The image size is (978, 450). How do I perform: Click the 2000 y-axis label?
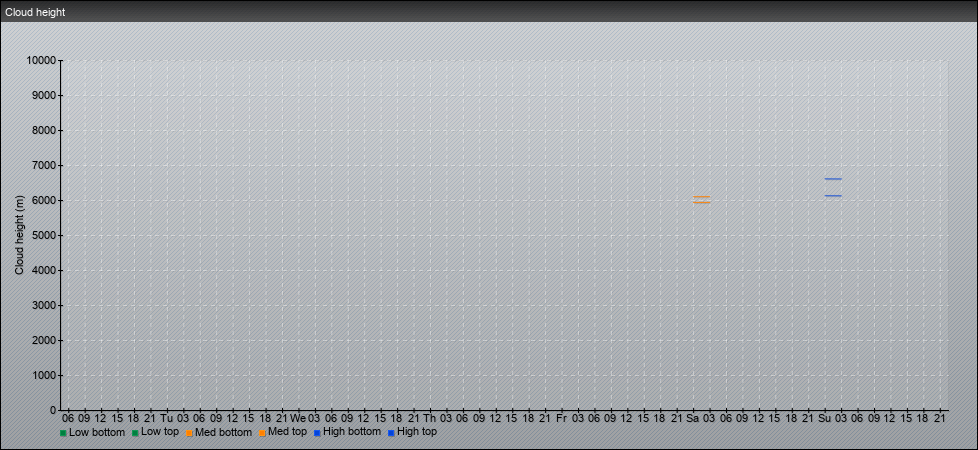click(x=44, y=340)
